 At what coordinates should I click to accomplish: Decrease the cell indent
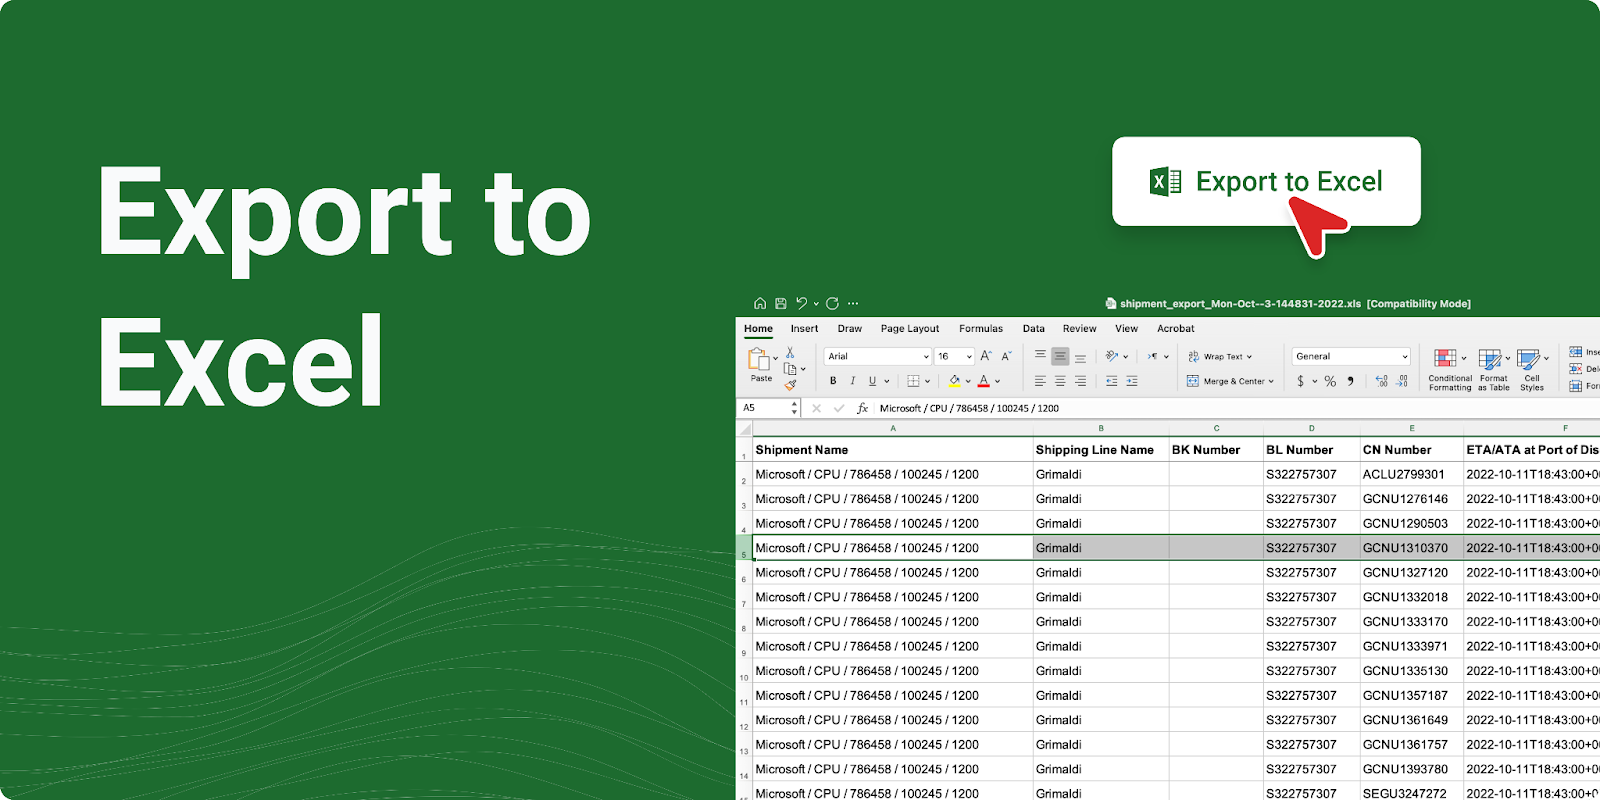tap(1112, 381)
